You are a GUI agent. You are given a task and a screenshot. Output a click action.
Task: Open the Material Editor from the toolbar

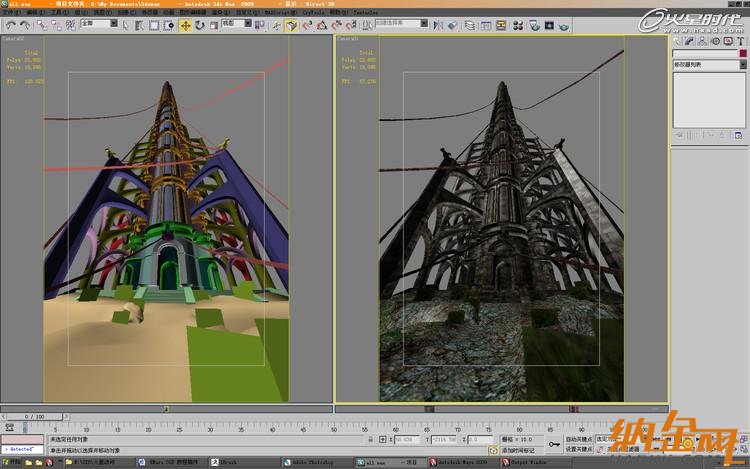pyautogui.click(x=519, y=25)
